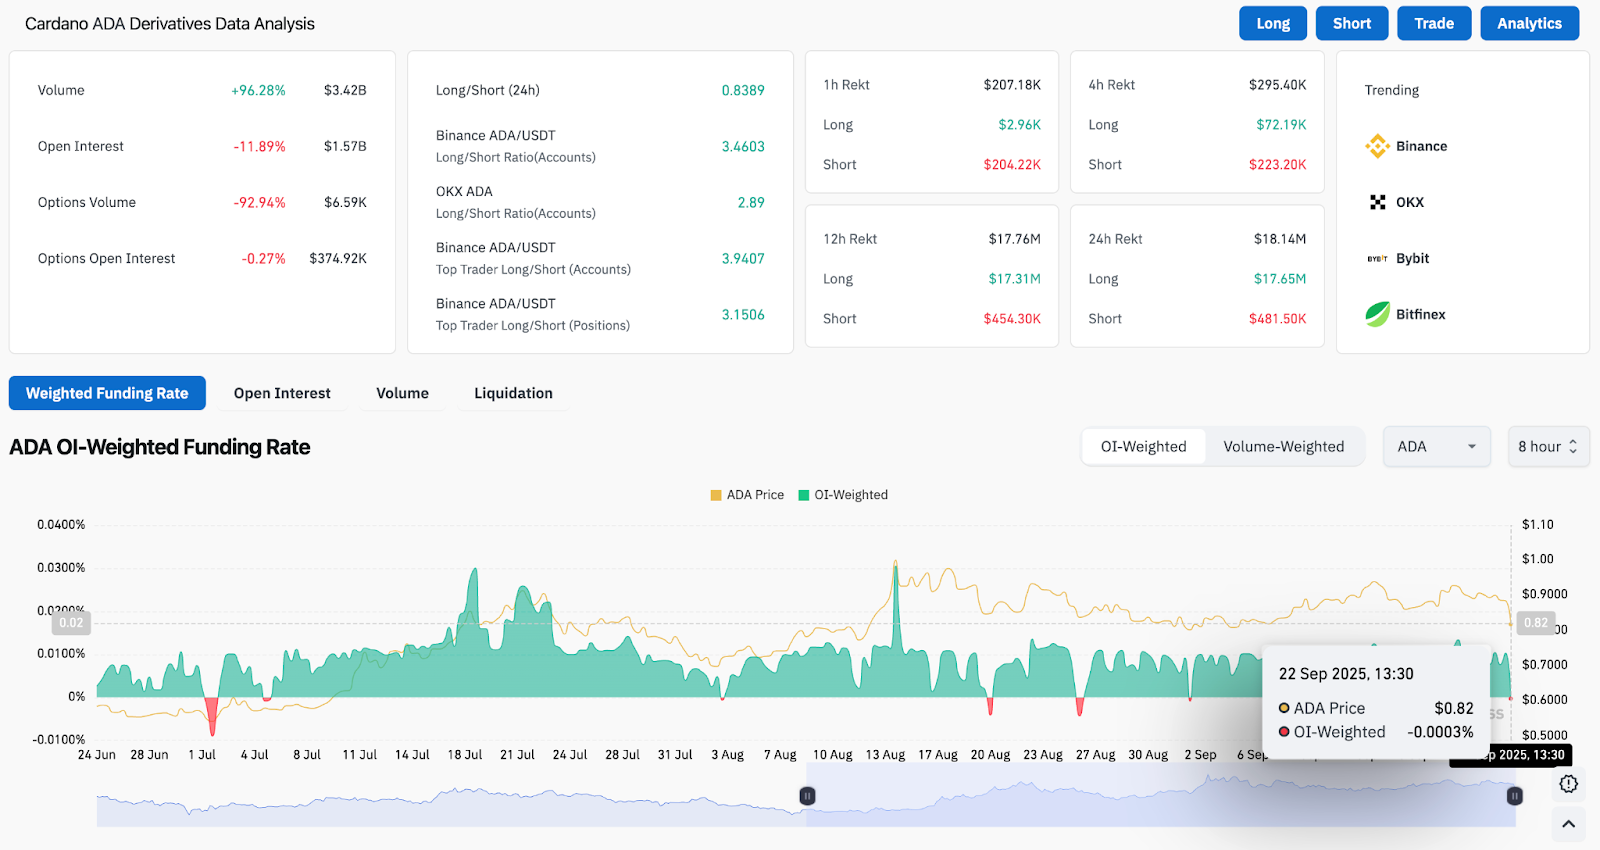1600x850 pixels.
Task: Click the Long button at top
Action: 1273,23
